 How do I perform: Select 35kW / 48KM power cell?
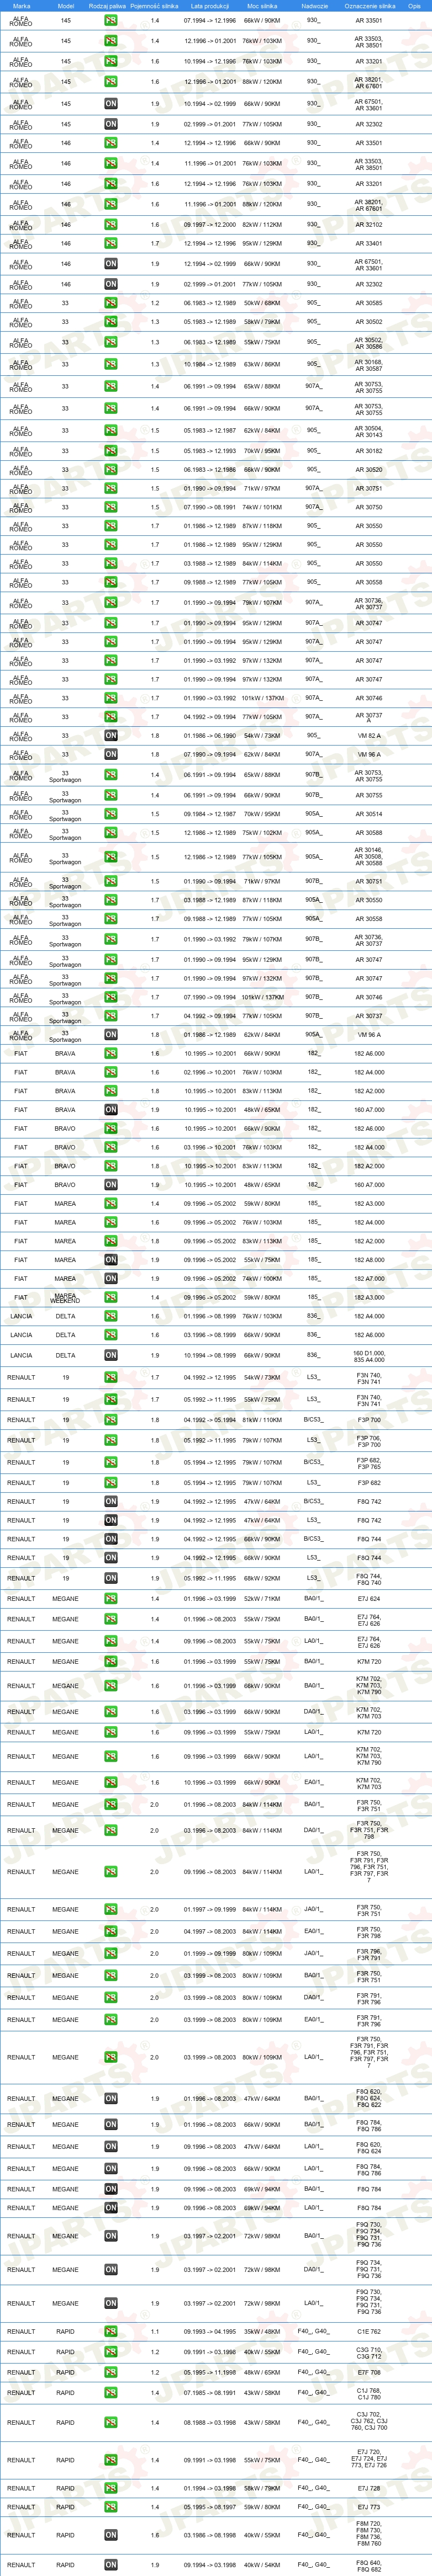[262, 2331]
